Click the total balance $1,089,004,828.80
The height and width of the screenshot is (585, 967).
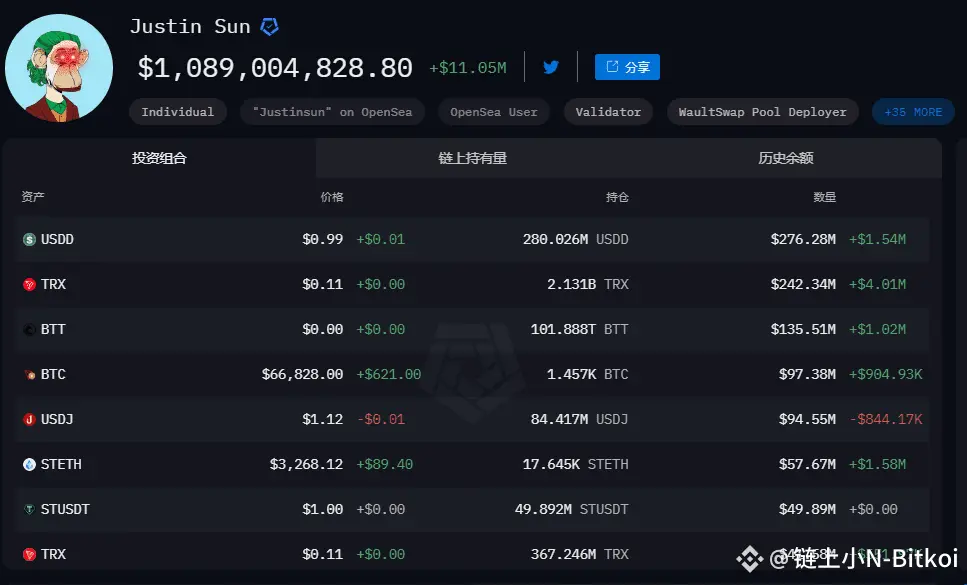point(275,67)
